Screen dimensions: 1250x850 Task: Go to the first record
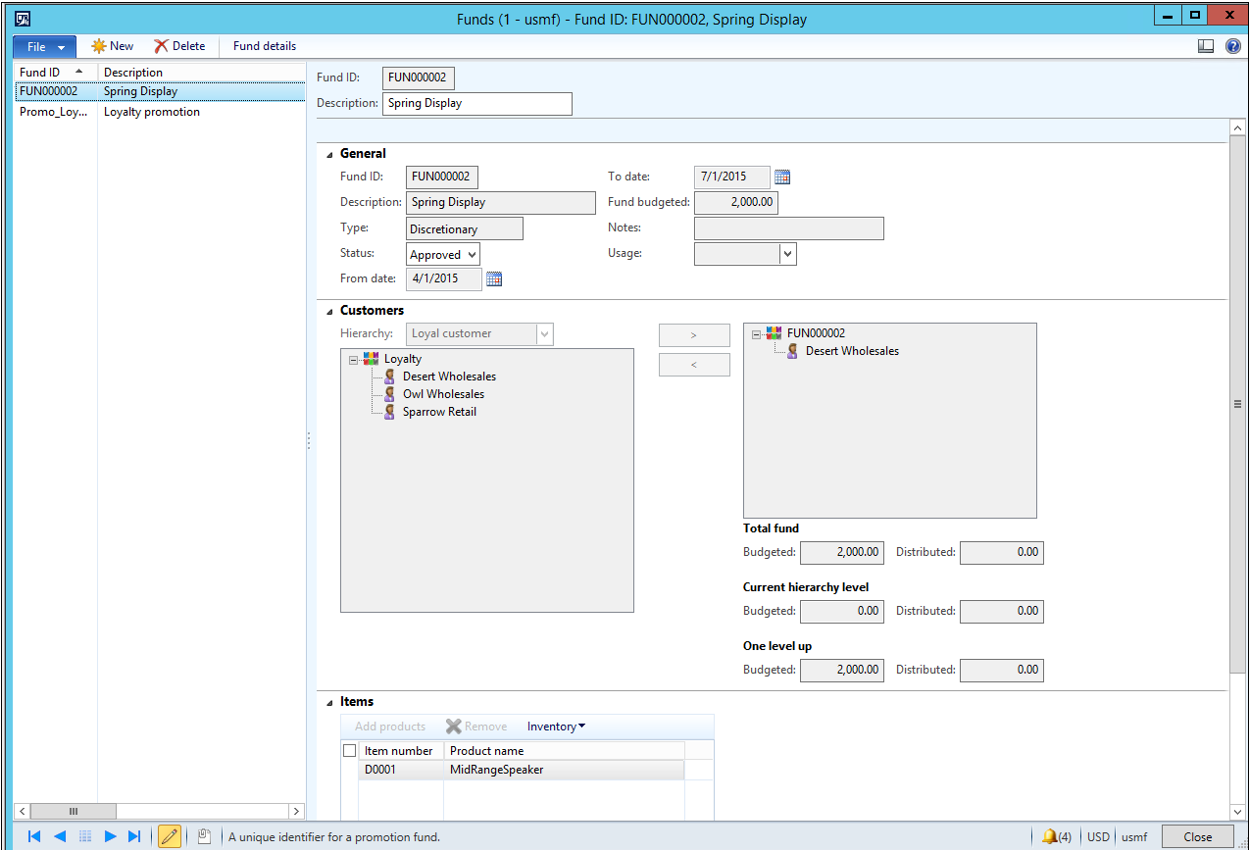point(34,836)
